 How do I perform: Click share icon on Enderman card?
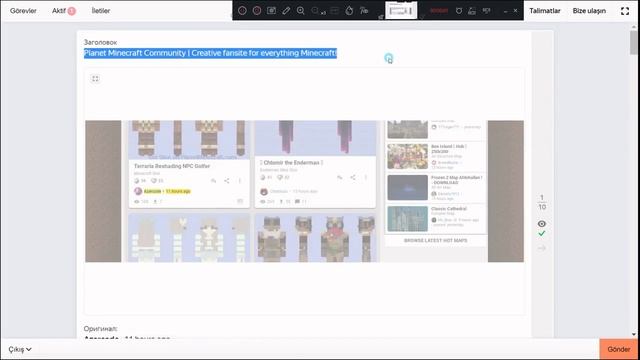click(x=353, y=177)
